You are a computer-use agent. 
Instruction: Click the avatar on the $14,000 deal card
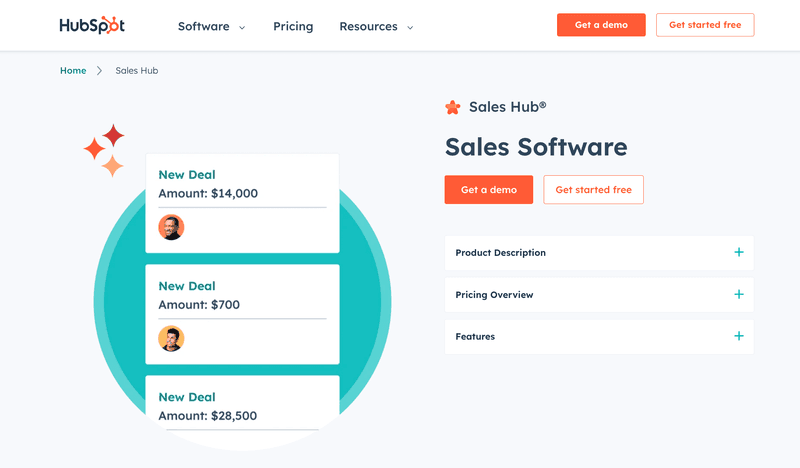171,227
